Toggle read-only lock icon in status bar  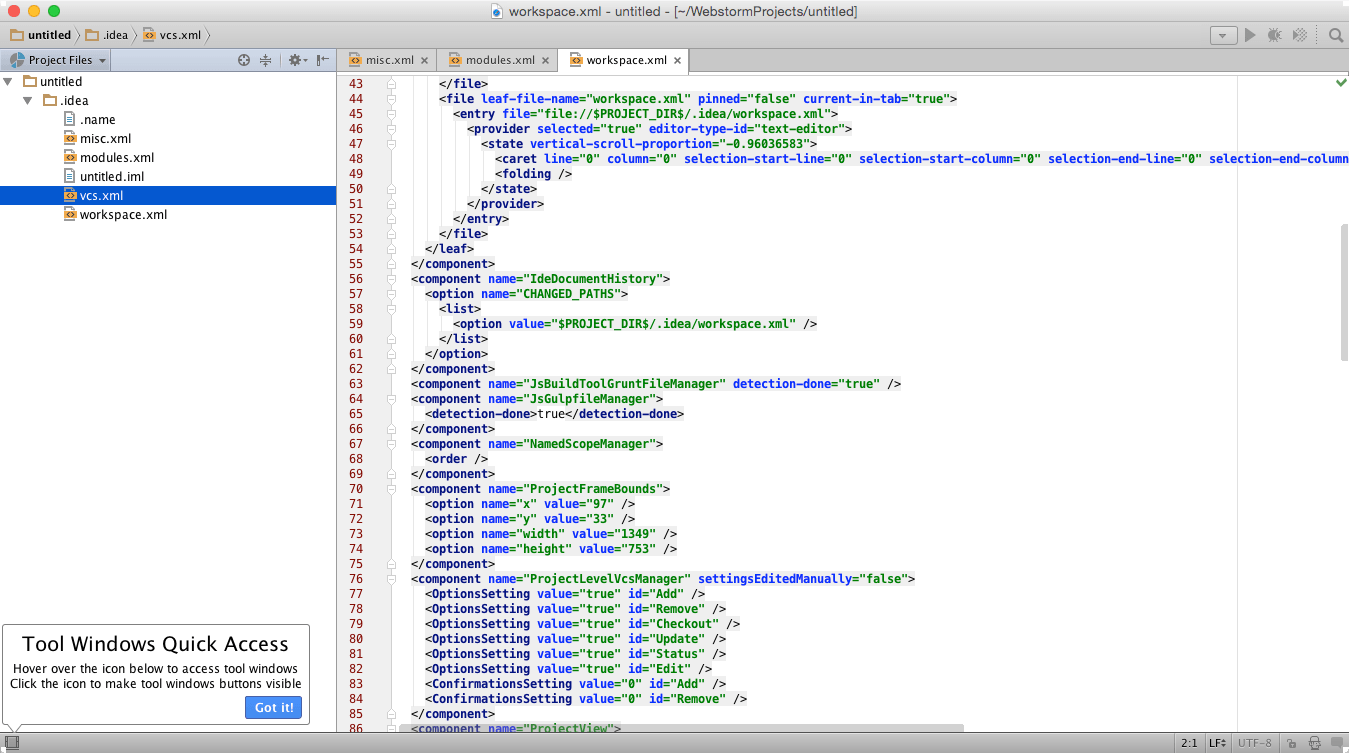[x=1291, y=743]
